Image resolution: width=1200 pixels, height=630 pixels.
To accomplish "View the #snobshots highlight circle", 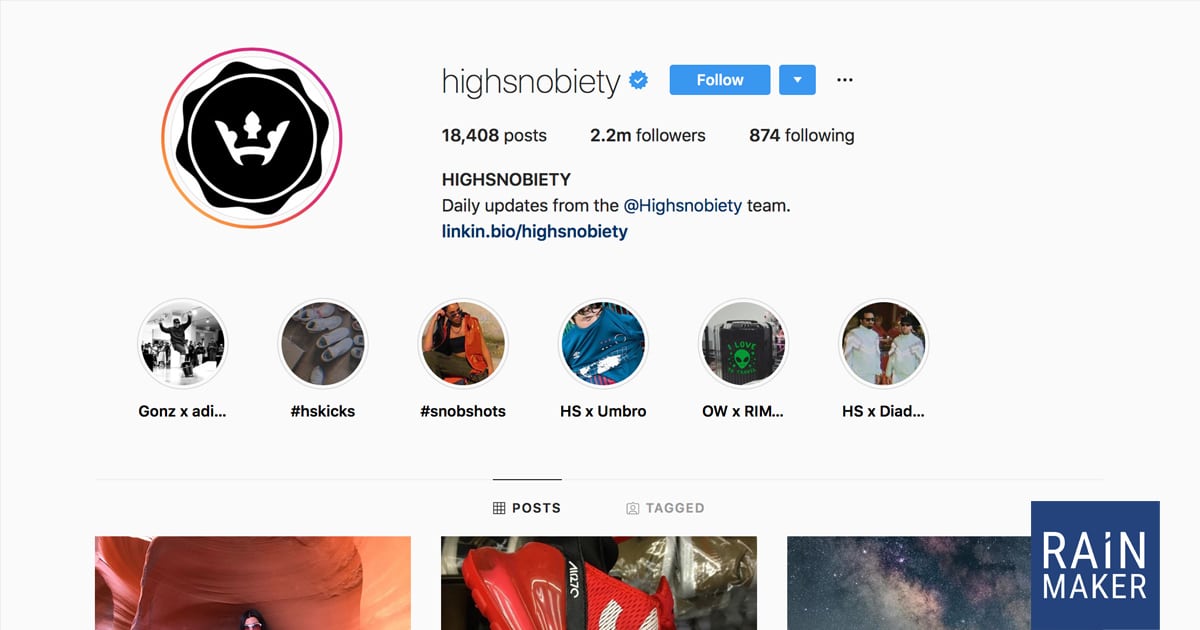I will (463, 345).
